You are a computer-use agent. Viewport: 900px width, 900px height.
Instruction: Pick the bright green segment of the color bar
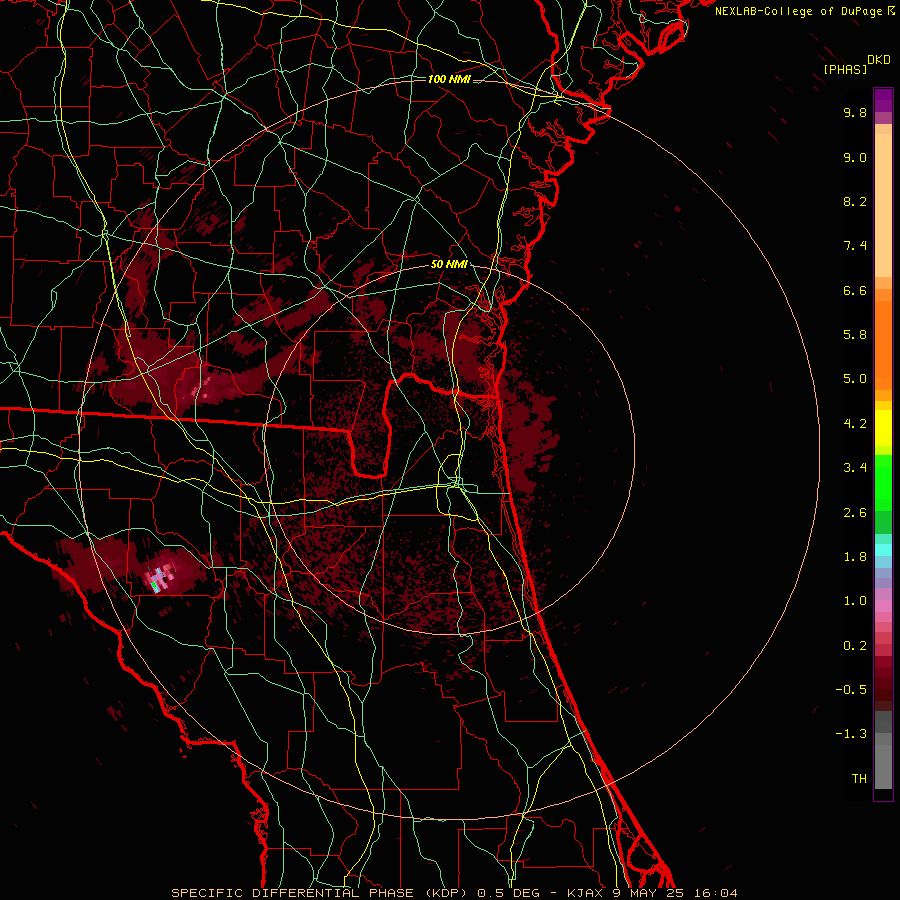point(883,482)
